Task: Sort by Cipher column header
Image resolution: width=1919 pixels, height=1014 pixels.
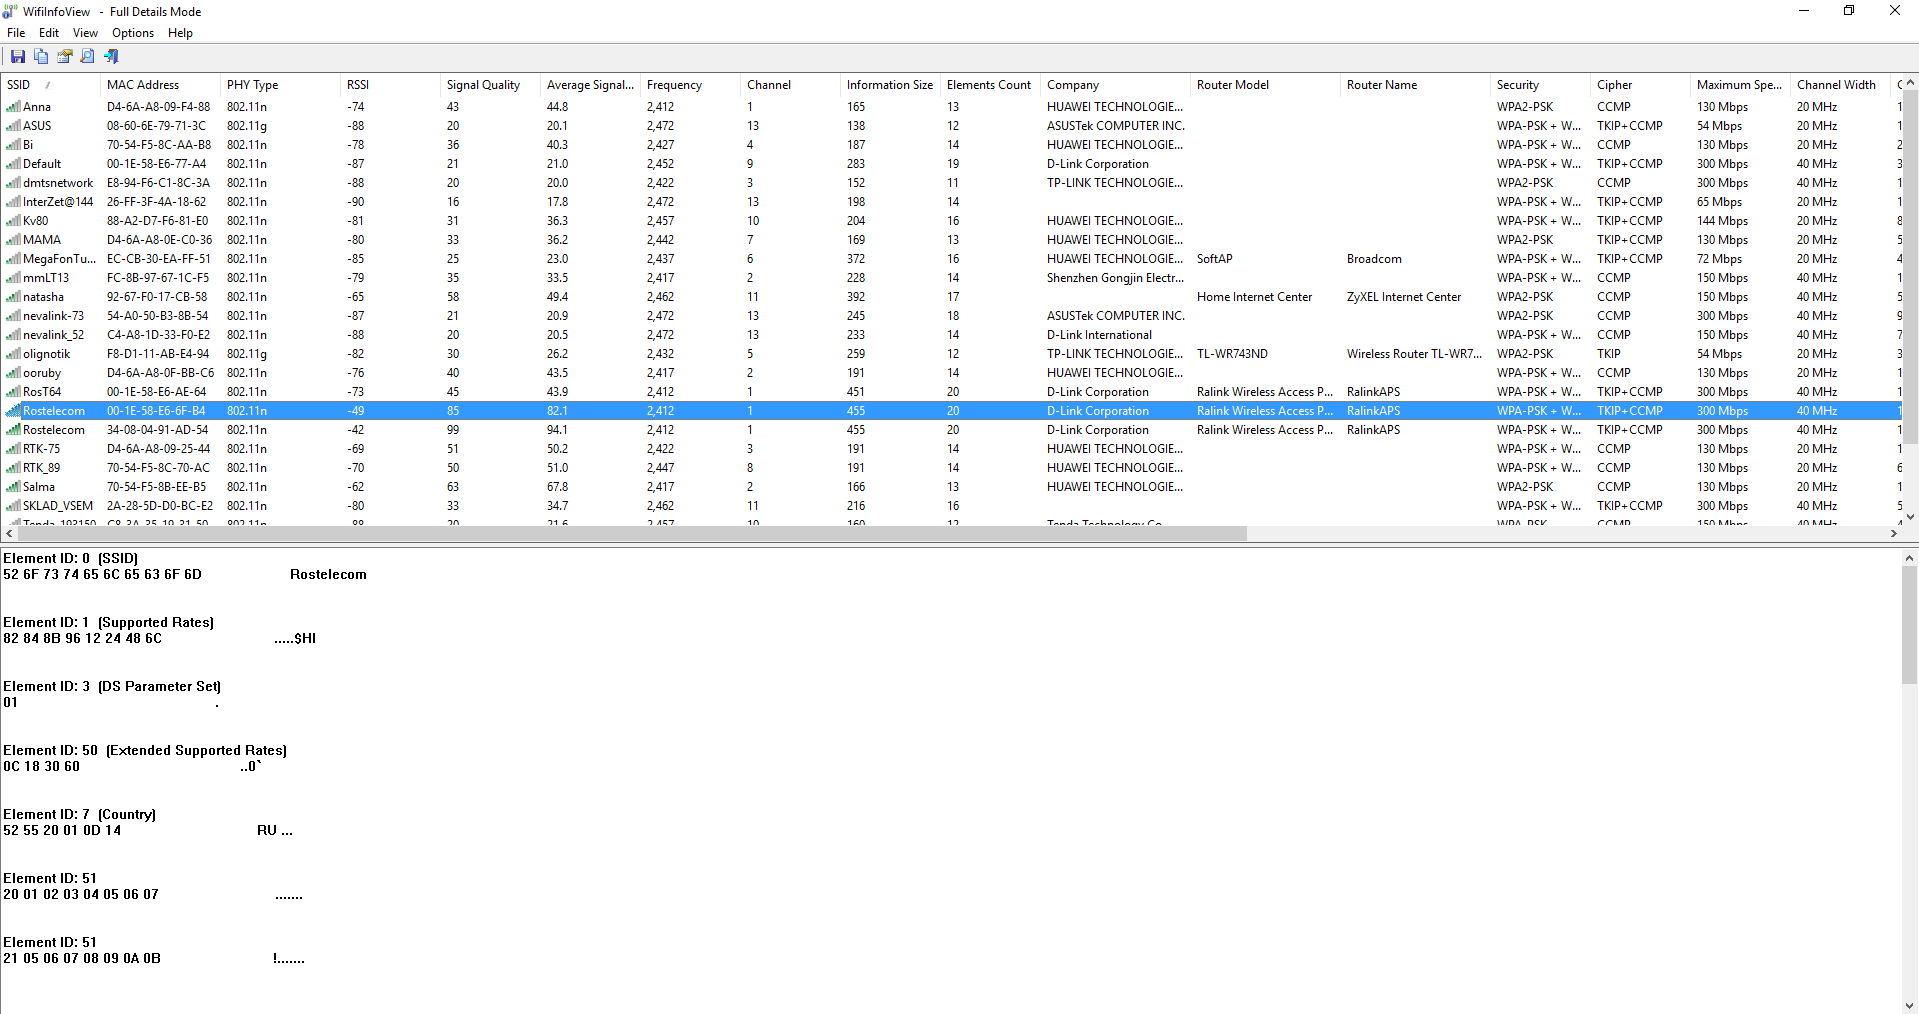Action: tap(1640, 85)
